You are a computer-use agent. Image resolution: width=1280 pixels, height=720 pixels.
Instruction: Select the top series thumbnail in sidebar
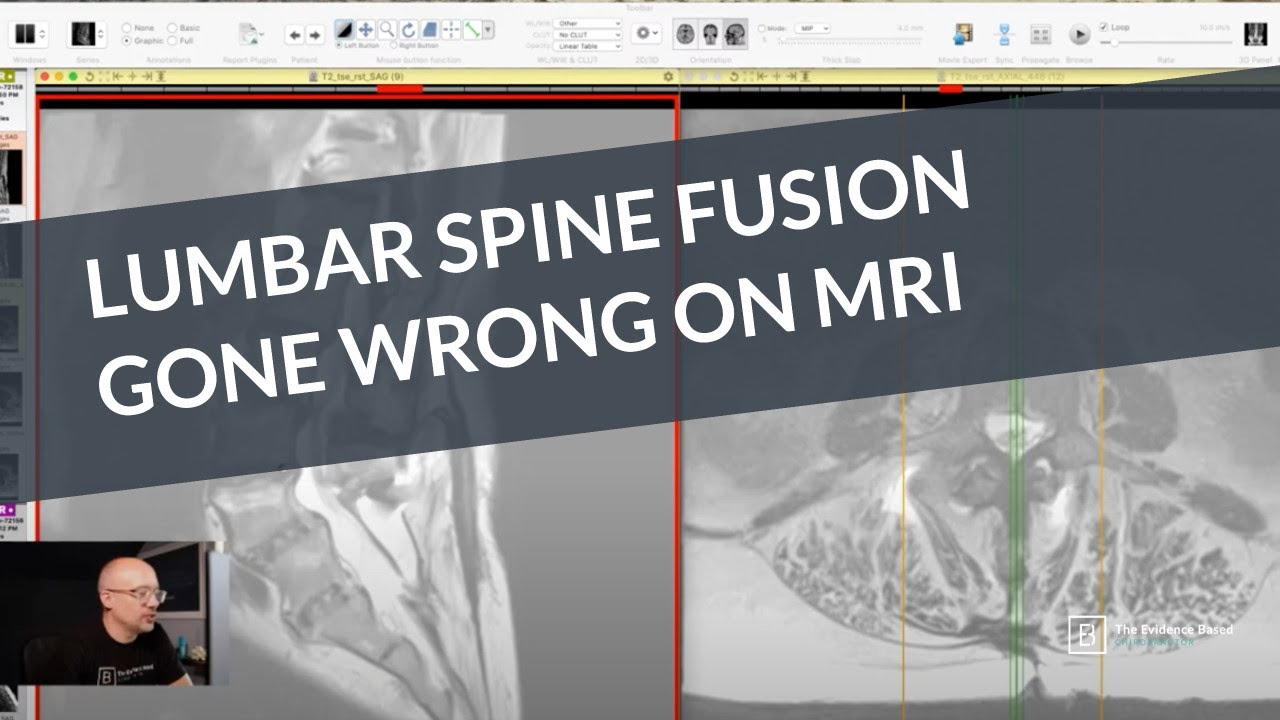[13, 178]
